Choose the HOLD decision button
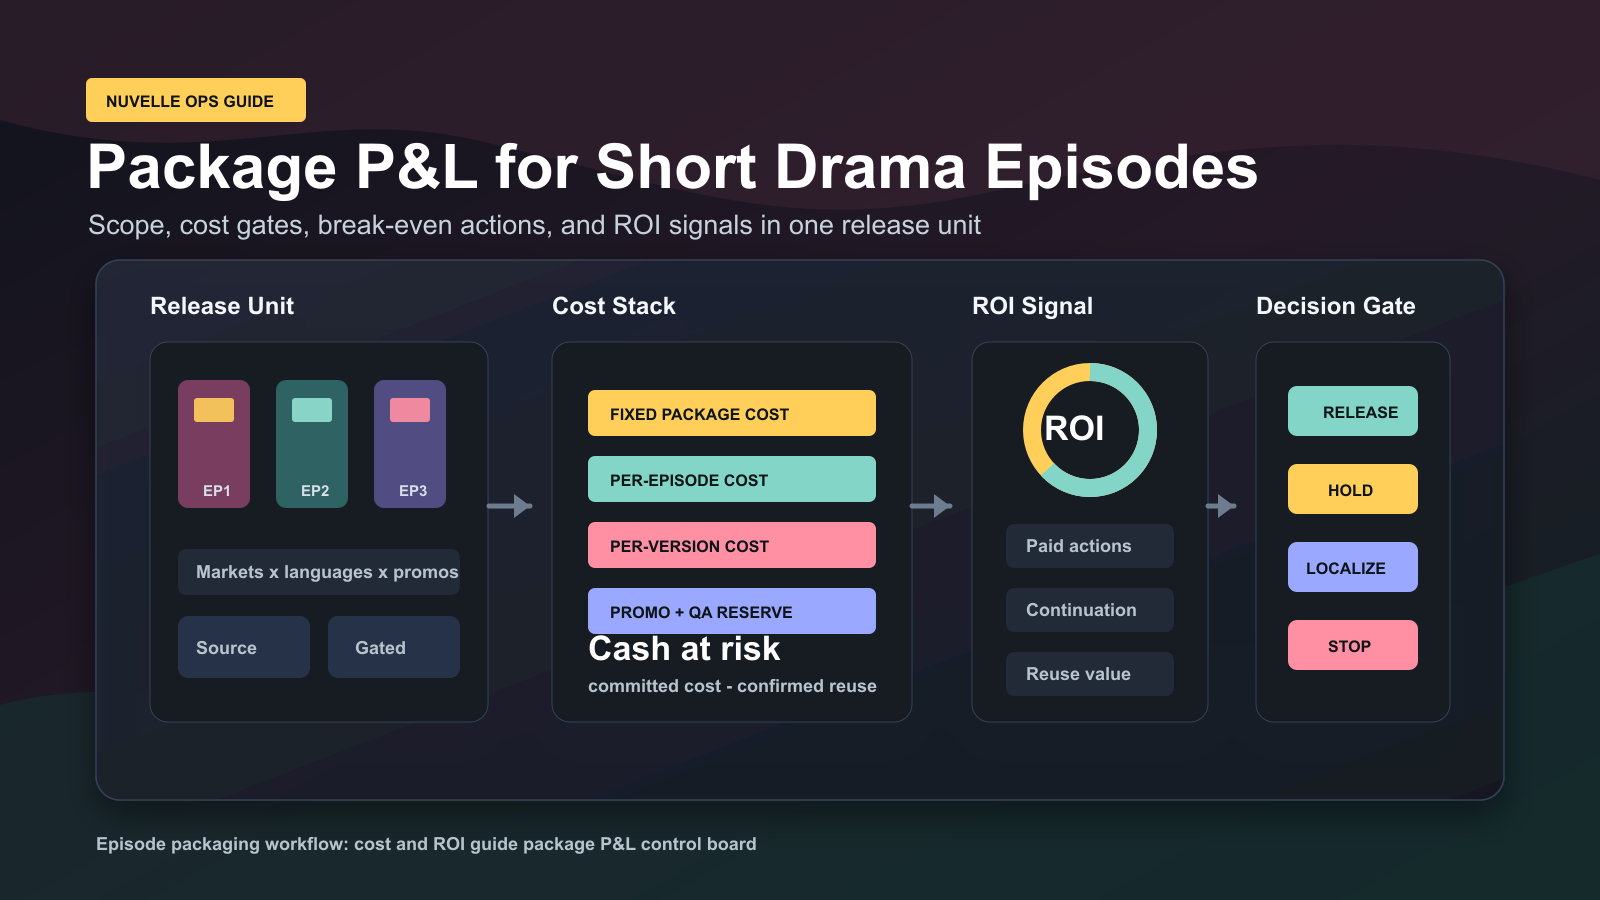 coord(1353,489)
